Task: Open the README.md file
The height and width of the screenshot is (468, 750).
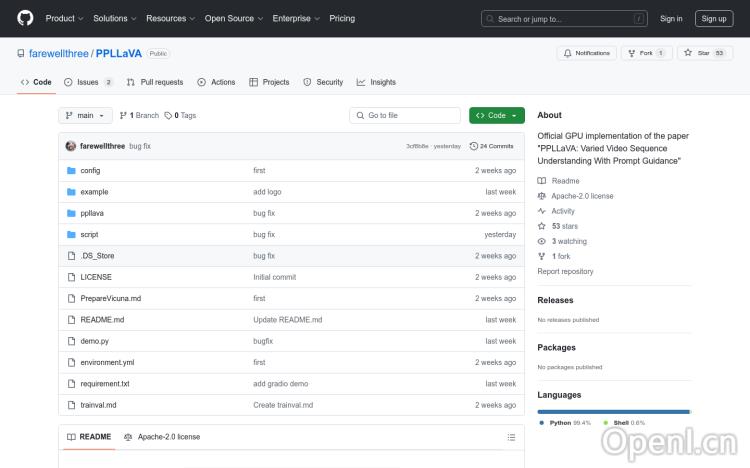Action: 102,320
